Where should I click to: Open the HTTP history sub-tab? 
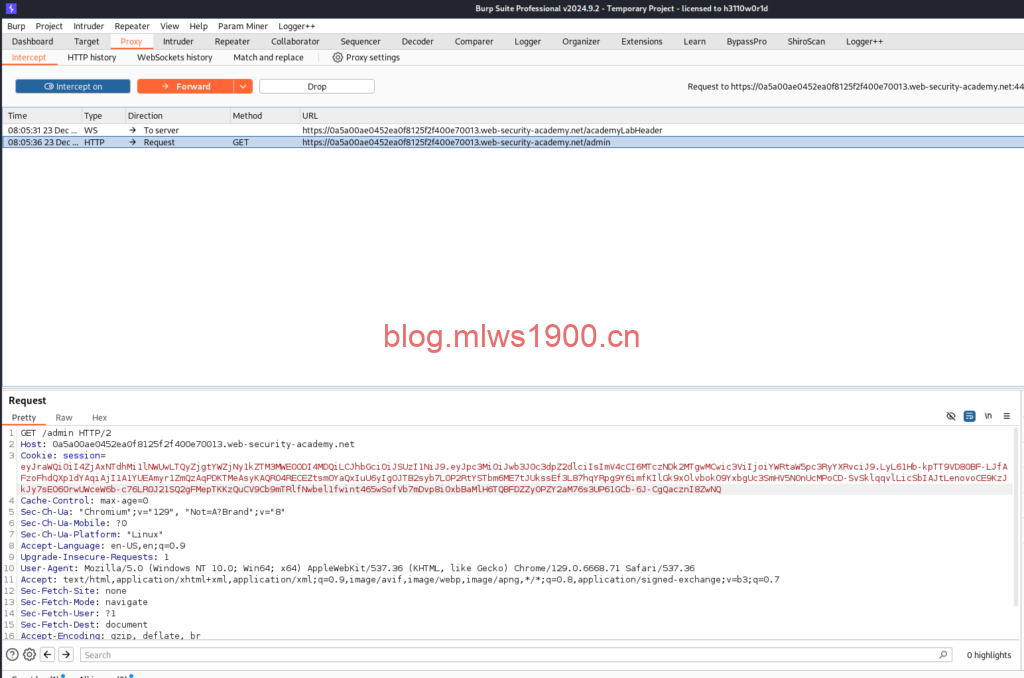click(91, 57)
